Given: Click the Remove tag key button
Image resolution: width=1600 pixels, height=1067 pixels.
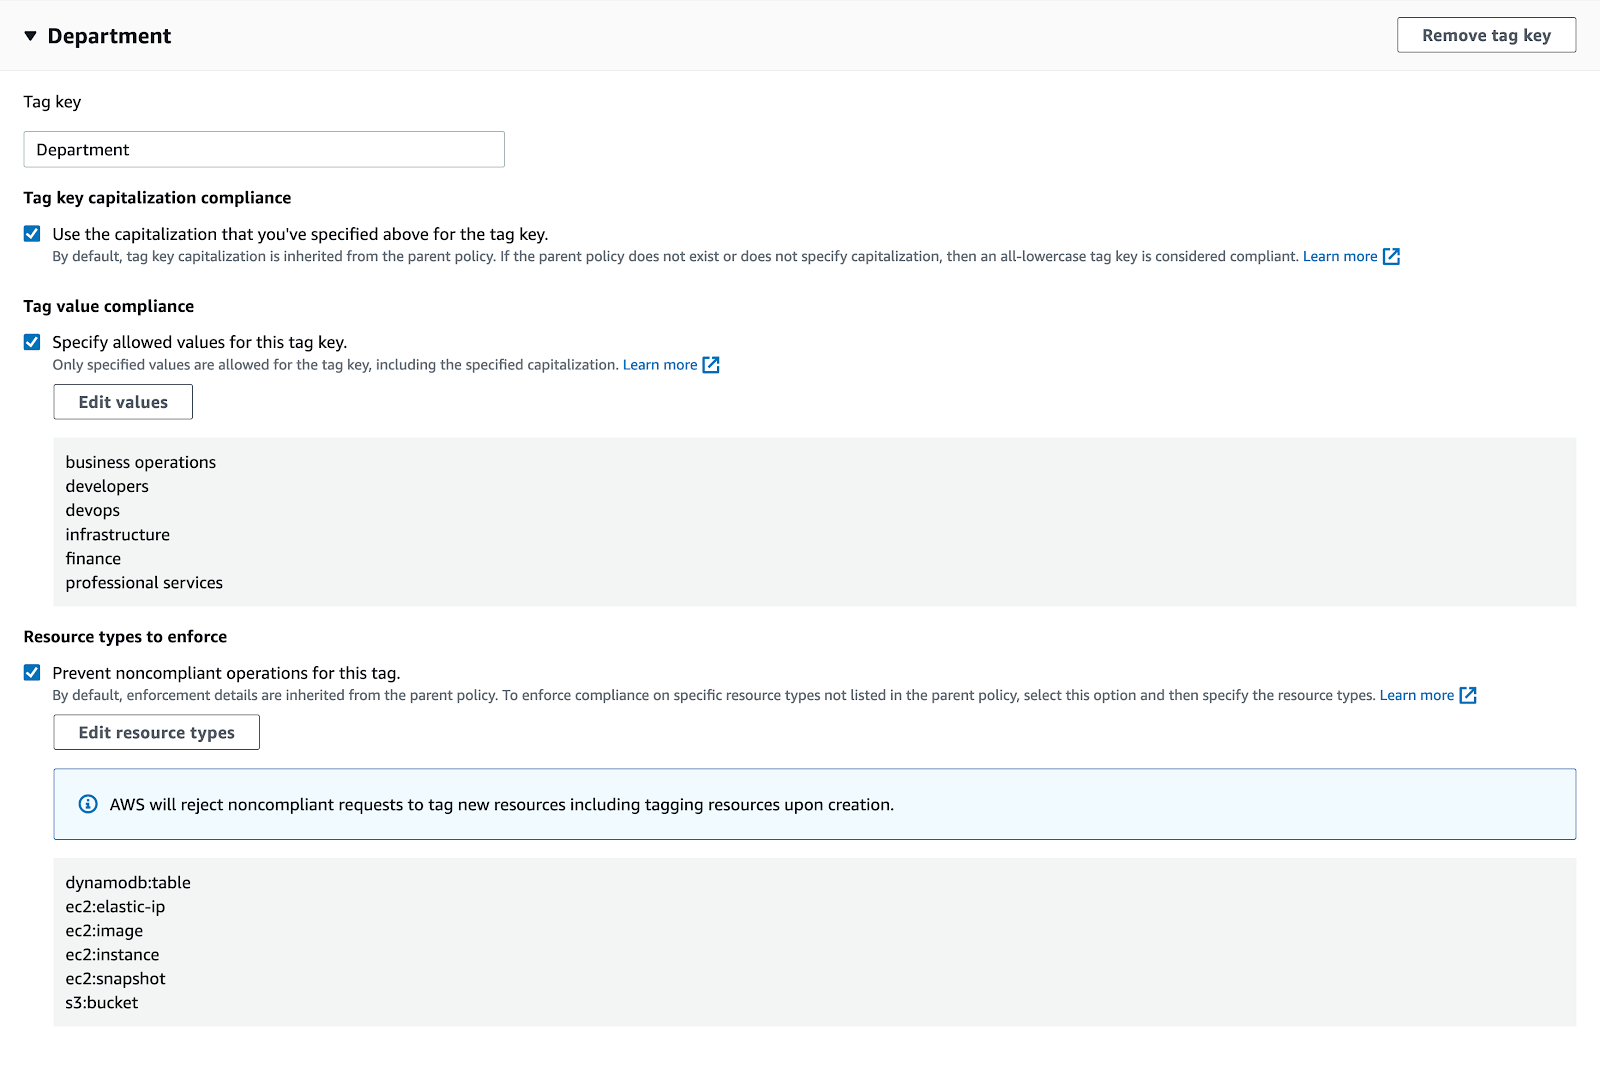Looking at the screenshot, I should coord(1486,35).
